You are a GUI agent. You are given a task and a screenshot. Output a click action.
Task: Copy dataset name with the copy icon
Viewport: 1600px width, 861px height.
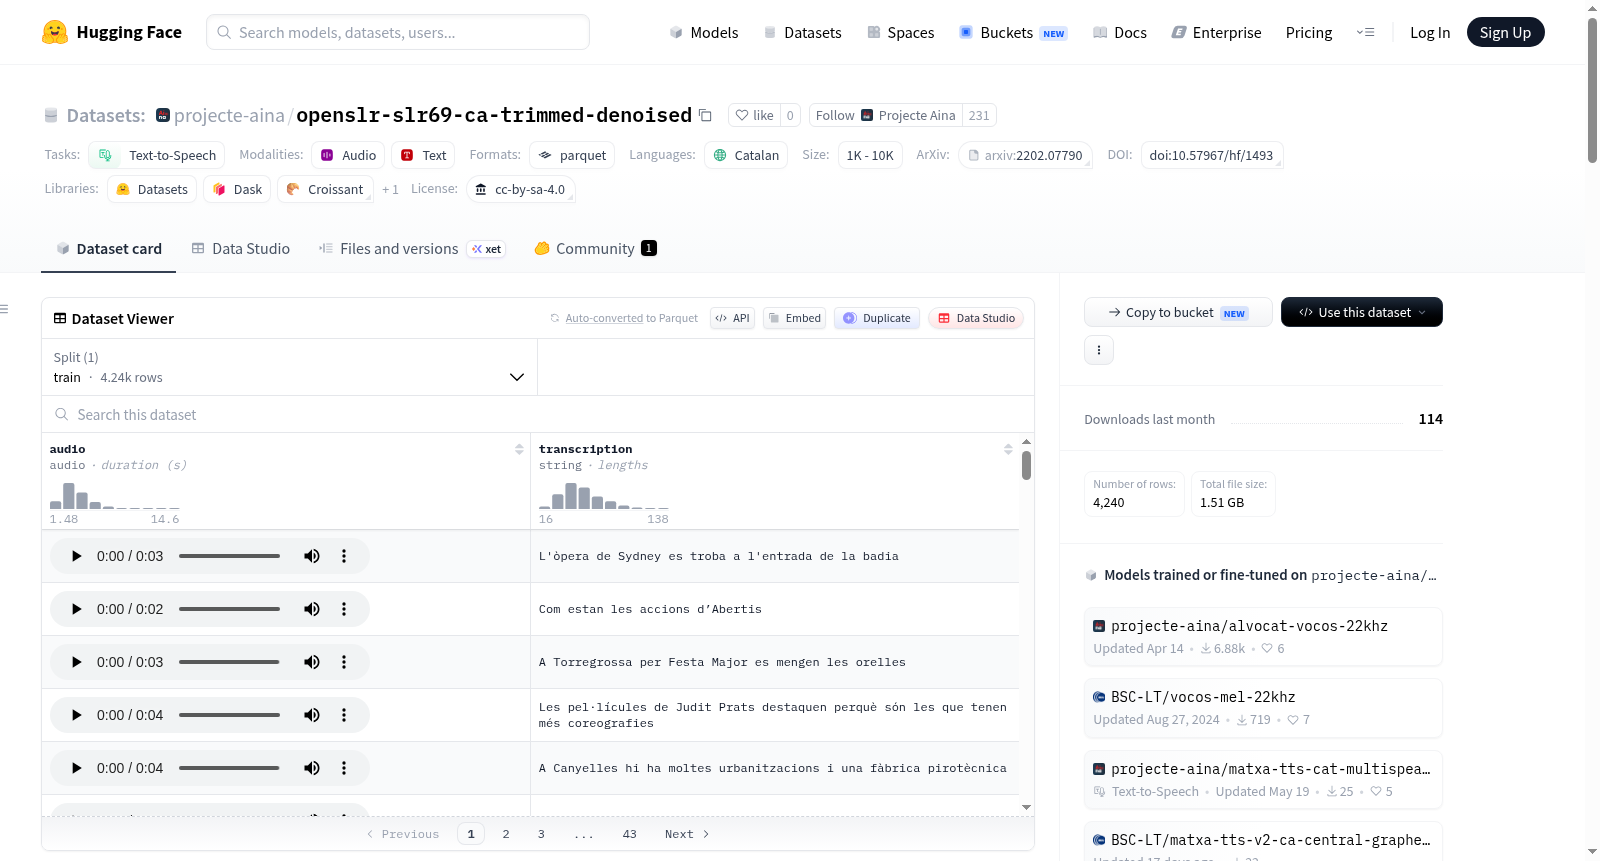pos(705,115)
